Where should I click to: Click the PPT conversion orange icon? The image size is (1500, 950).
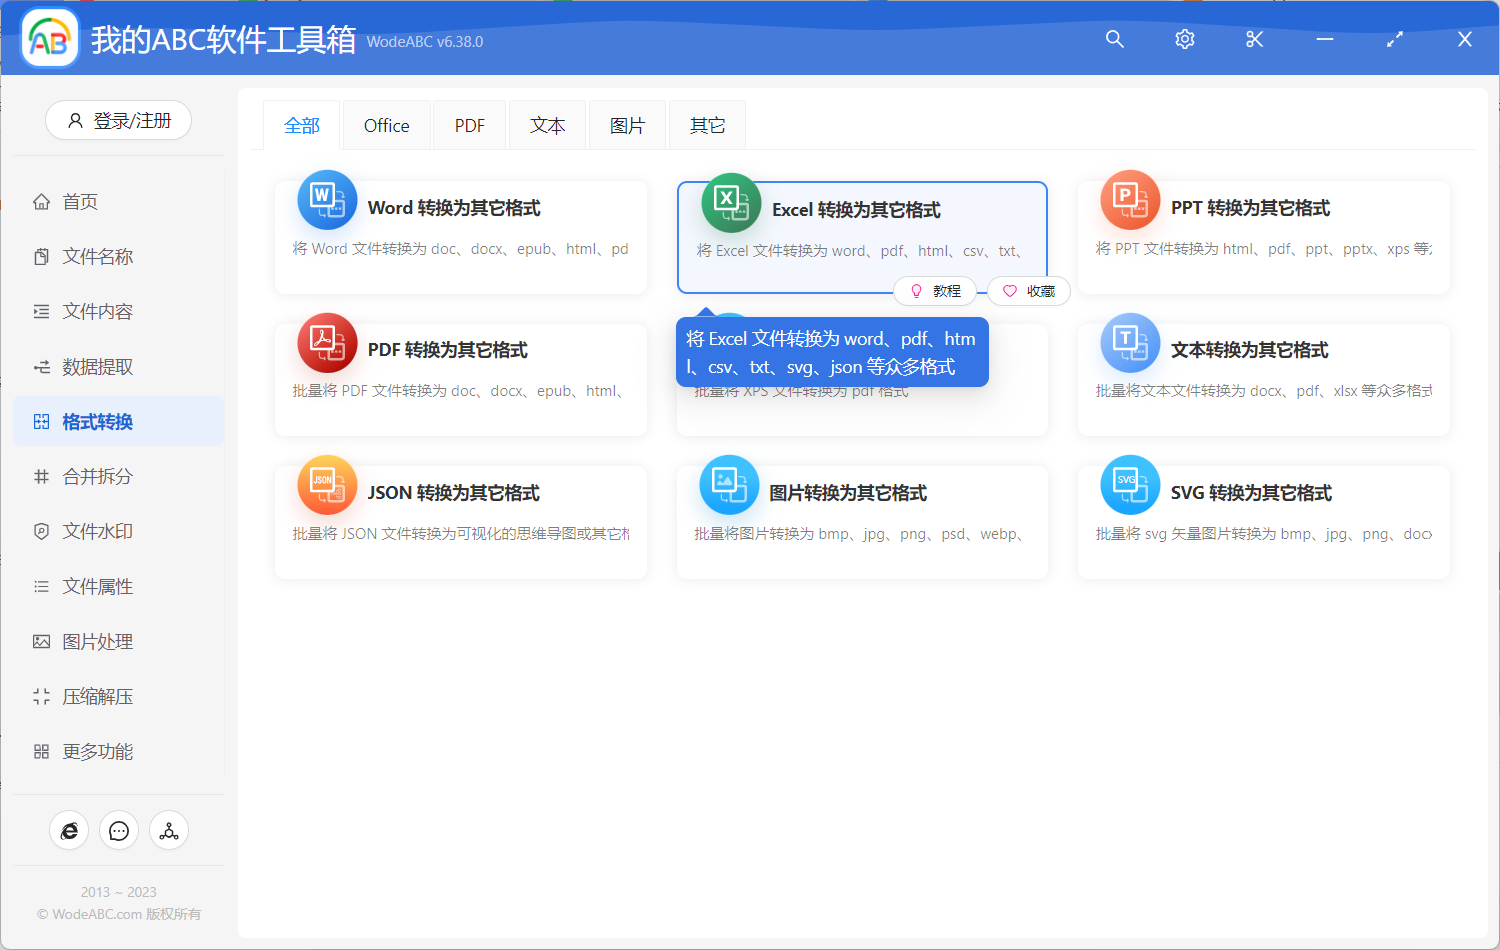coord(1130,200)
